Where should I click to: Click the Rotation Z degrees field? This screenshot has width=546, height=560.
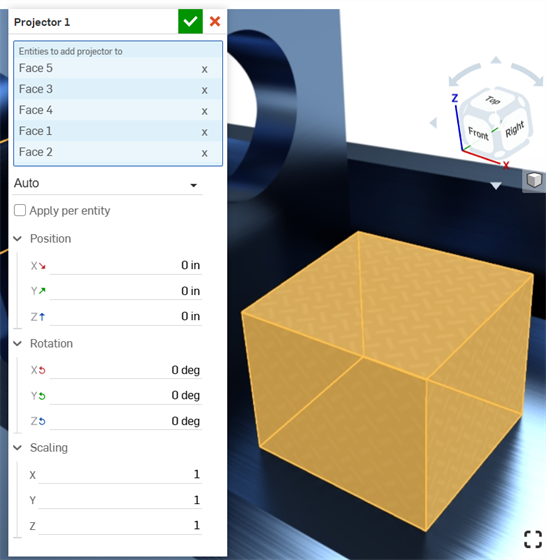coord(126,421)
